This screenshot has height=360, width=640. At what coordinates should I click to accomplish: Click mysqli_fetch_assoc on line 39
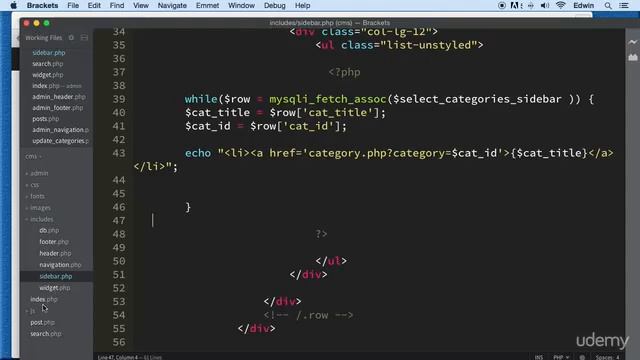[x=327, y=99]
